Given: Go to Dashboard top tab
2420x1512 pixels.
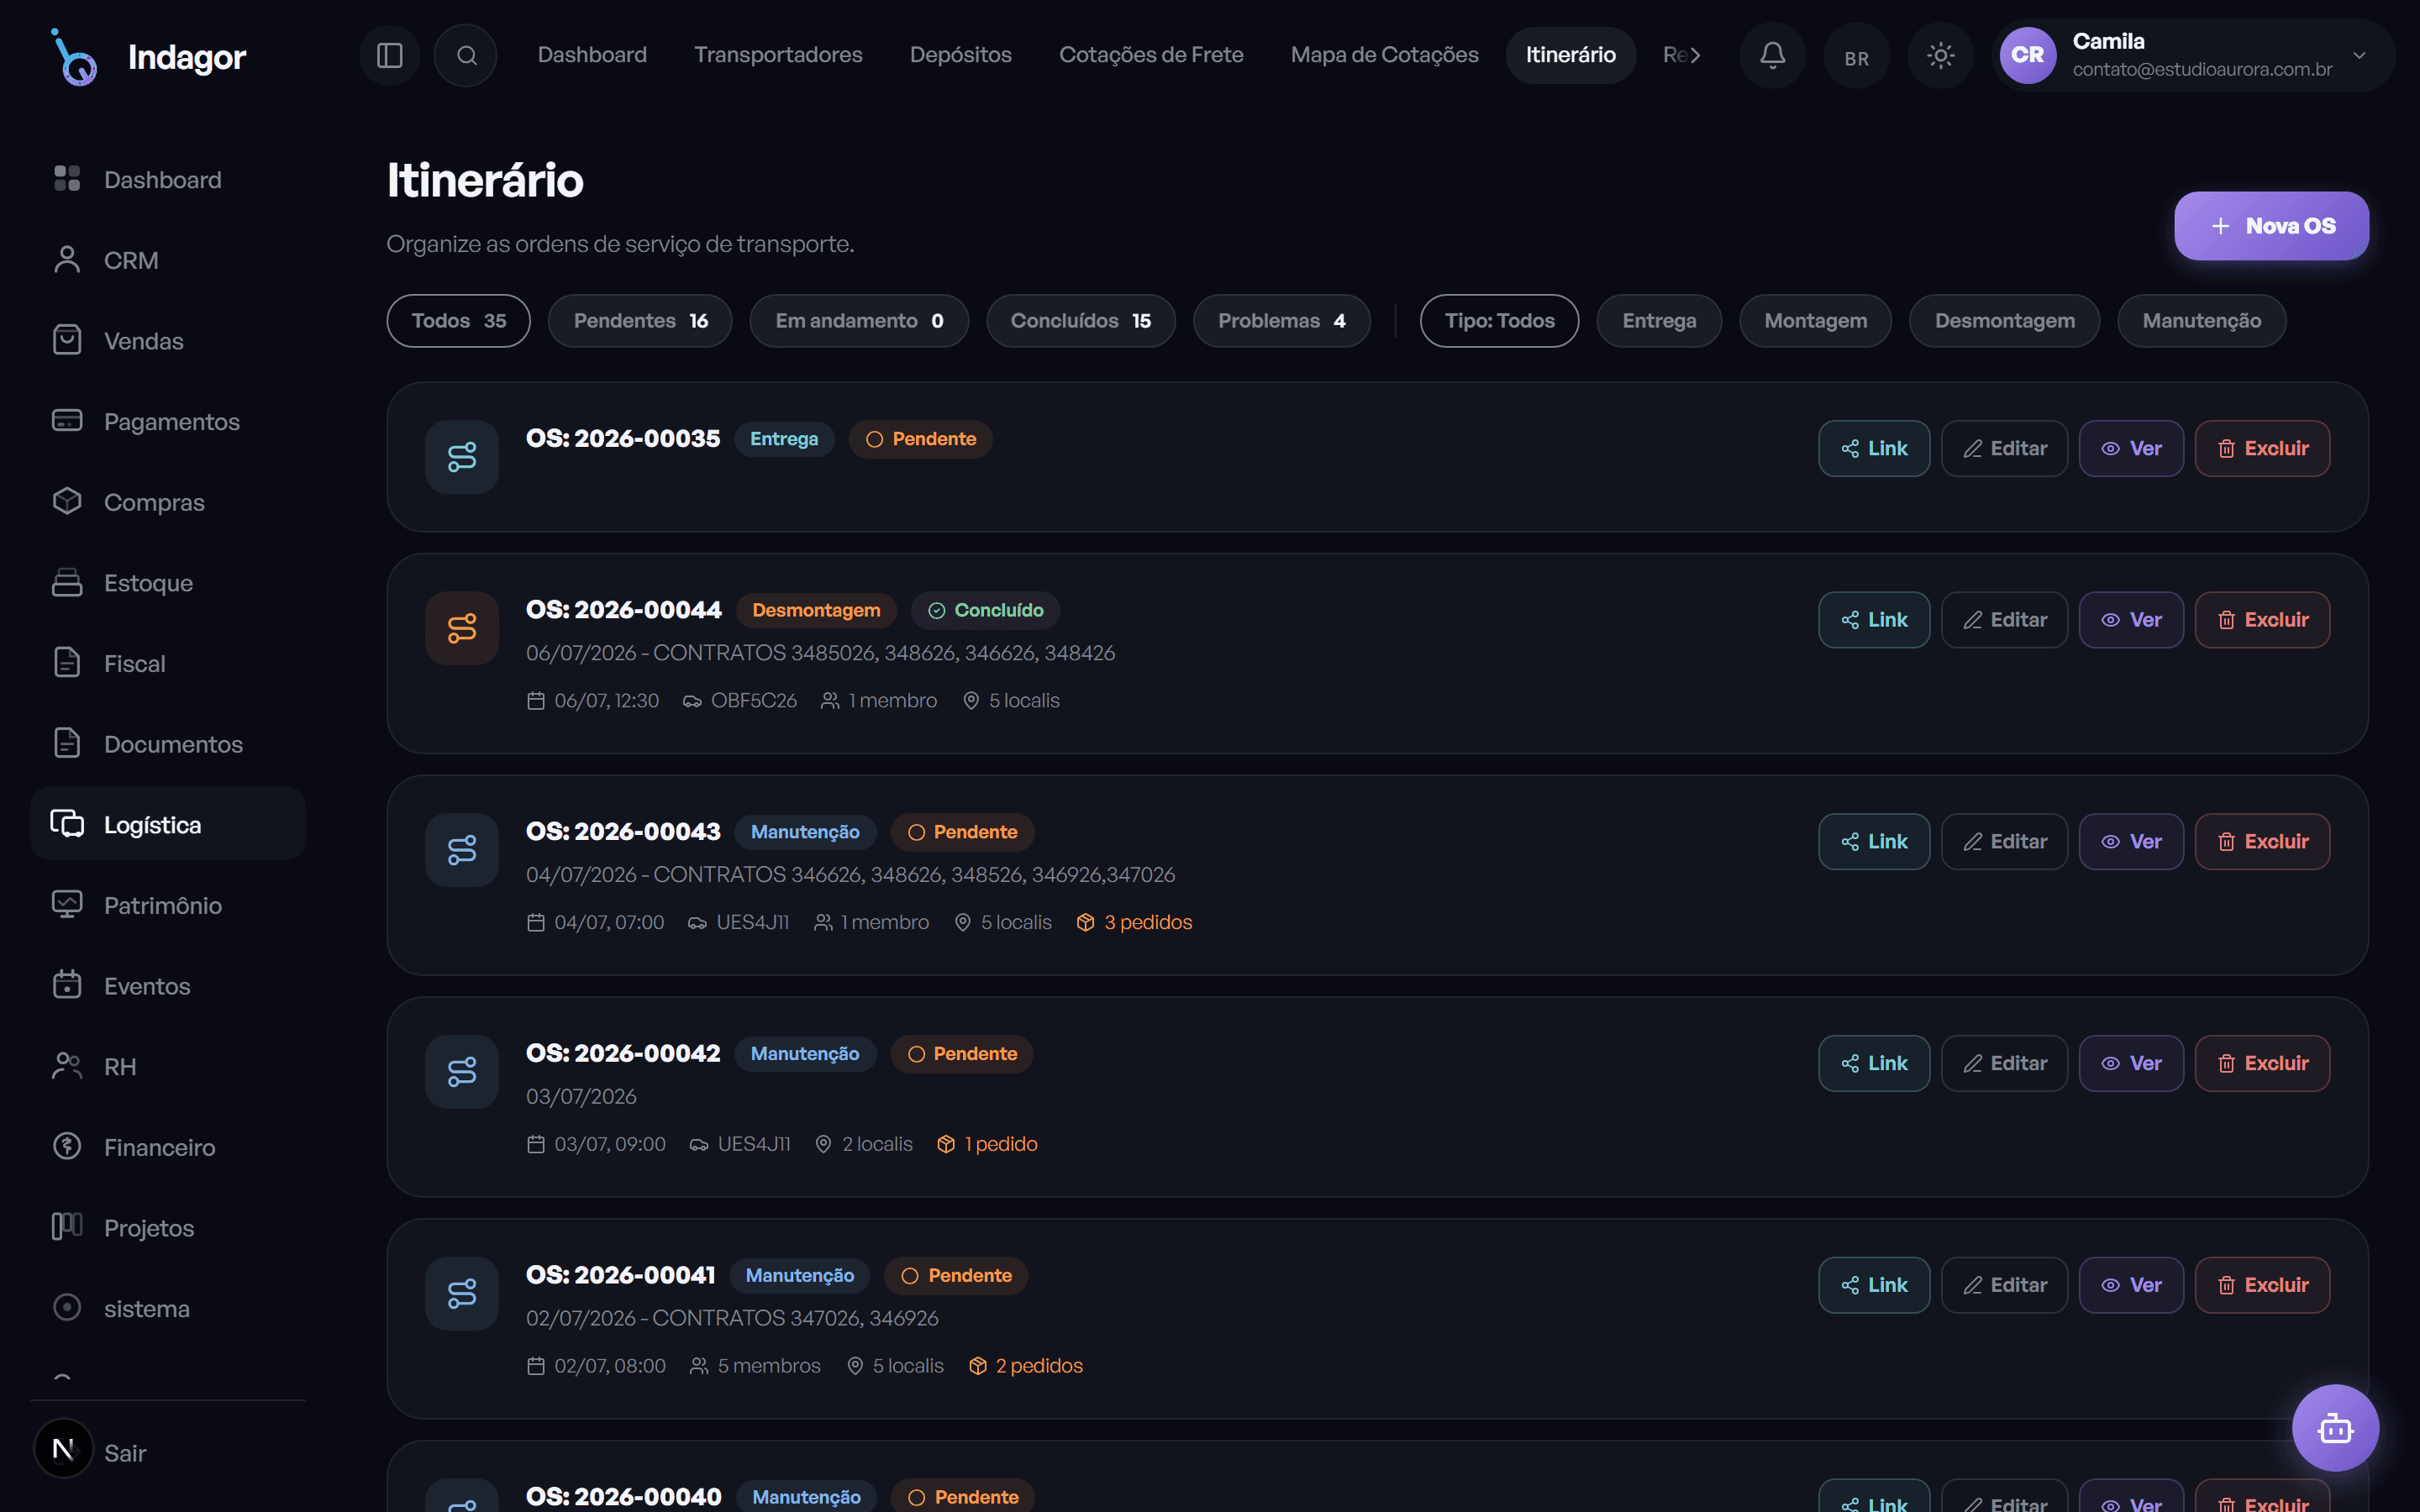Looking at the screenshot, I should click(592, 55).
